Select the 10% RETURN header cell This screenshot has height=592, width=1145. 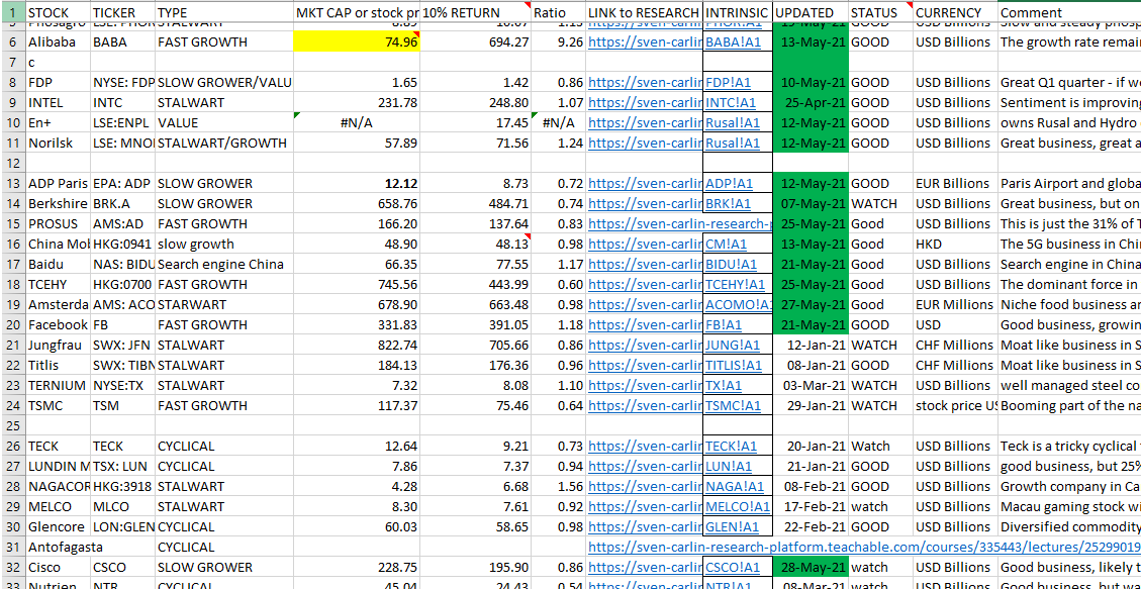pyautogui.click(x=476, y=12)
